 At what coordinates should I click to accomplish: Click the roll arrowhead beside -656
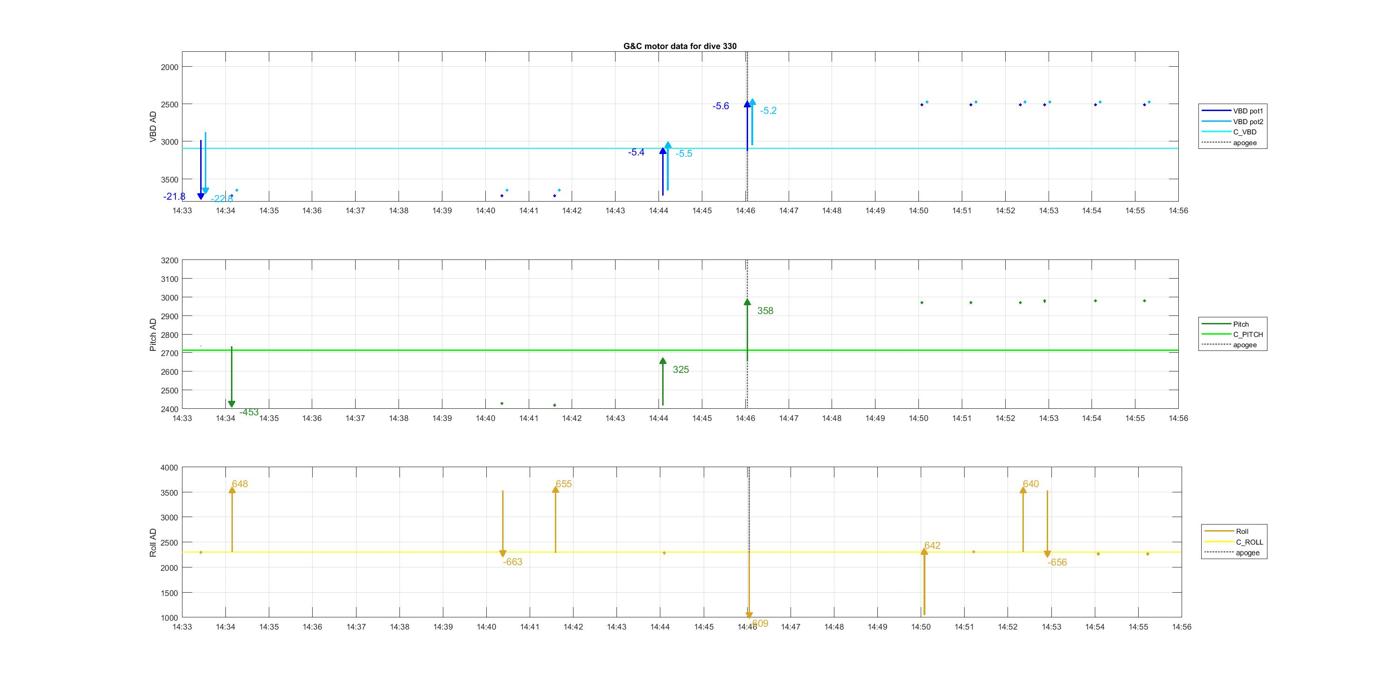(1047, 553)
